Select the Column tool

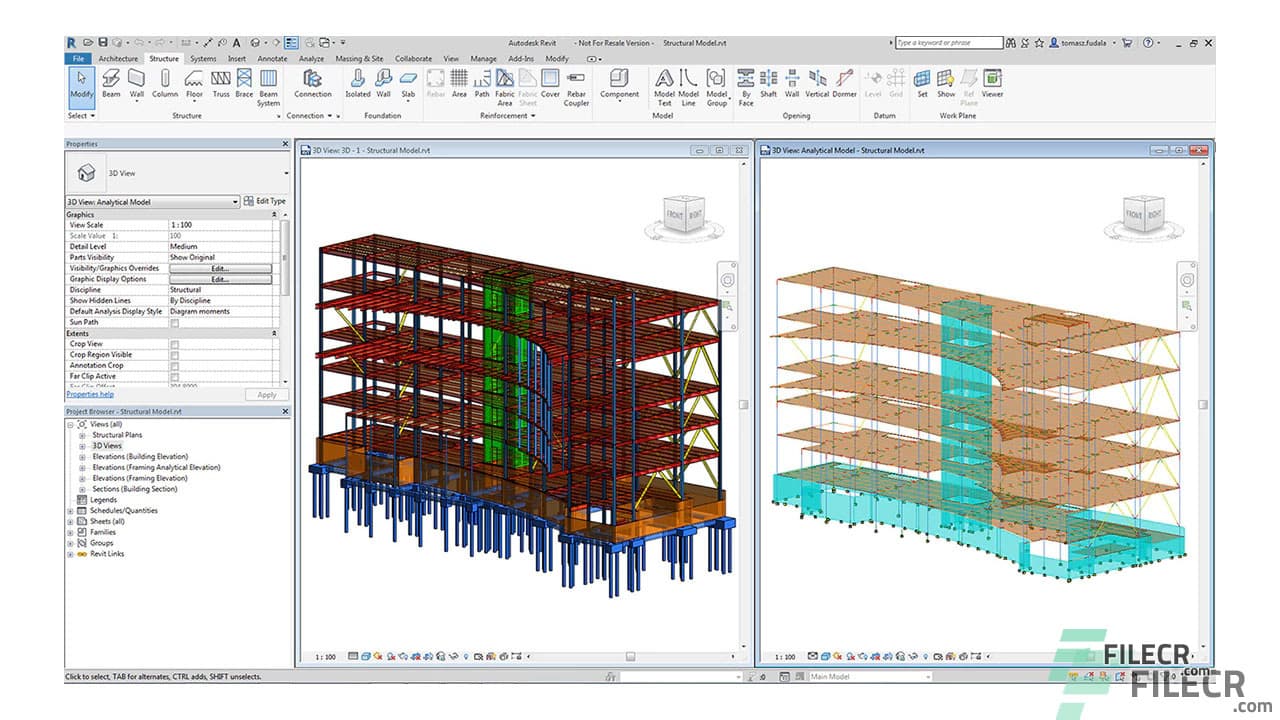165,88
